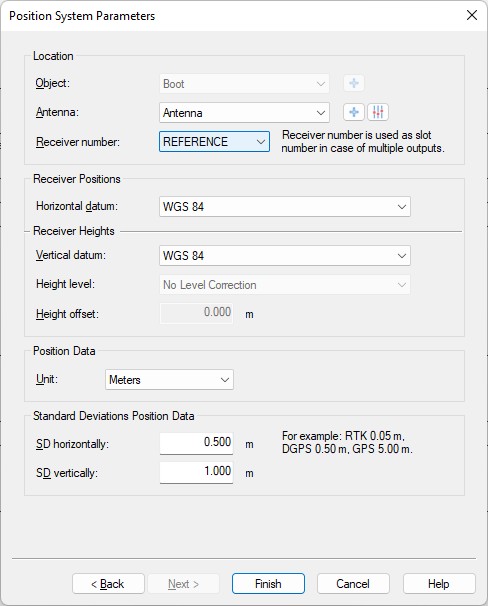Click the greyed-out Next button

(x=184, y=584)
